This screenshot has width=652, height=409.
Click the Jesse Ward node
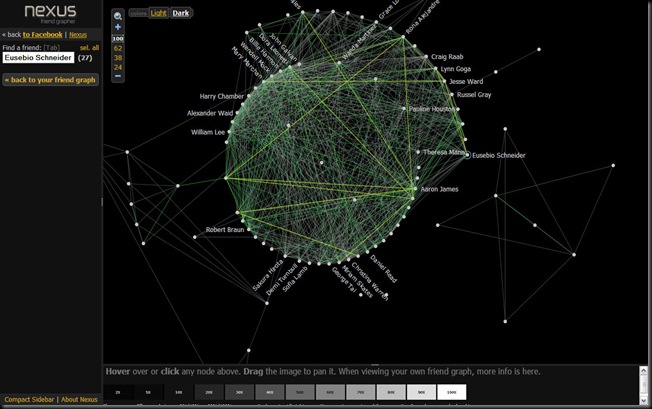point(445,81)
